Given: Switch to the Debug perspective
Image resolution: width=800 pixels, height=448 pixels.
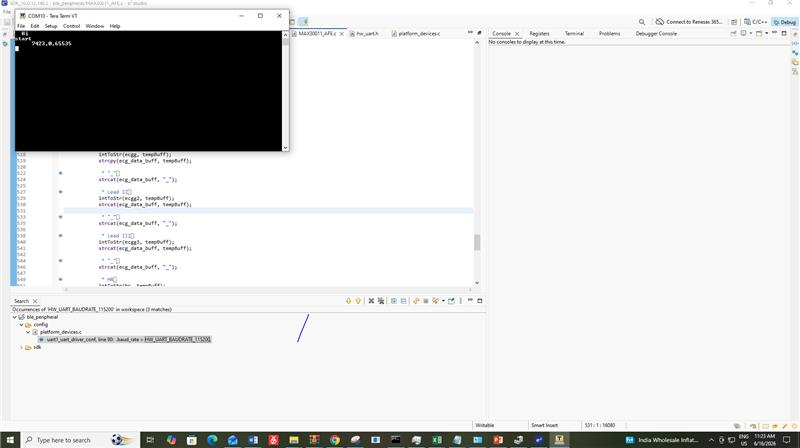Looking at the screenshot, I should [784, 22].
